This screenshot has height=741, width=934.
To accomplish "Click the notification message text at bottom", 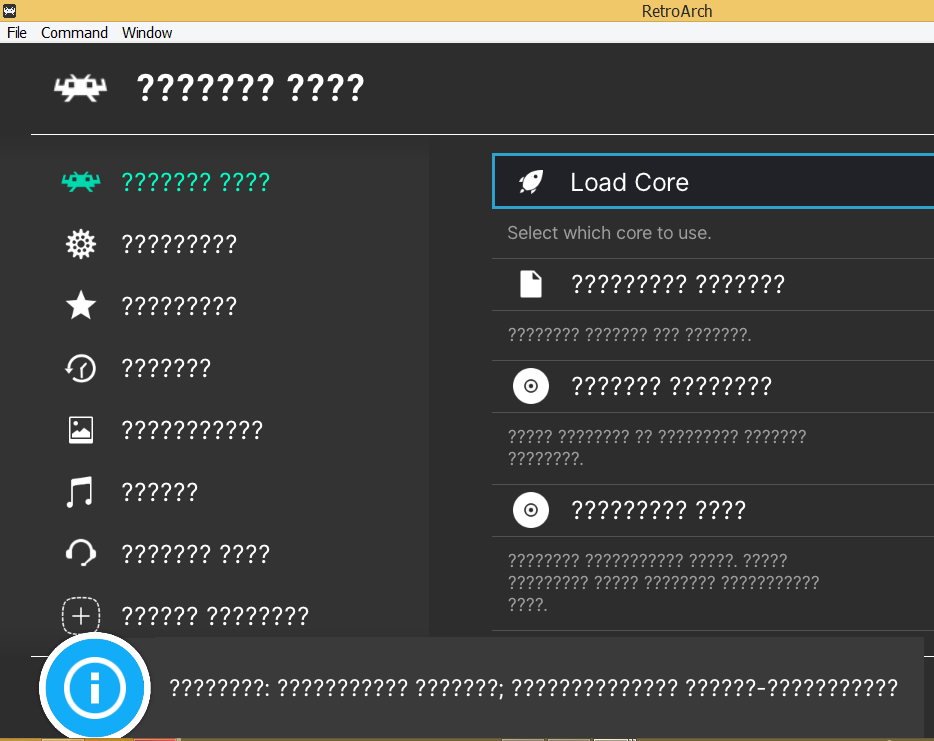I will coord(533,688).
